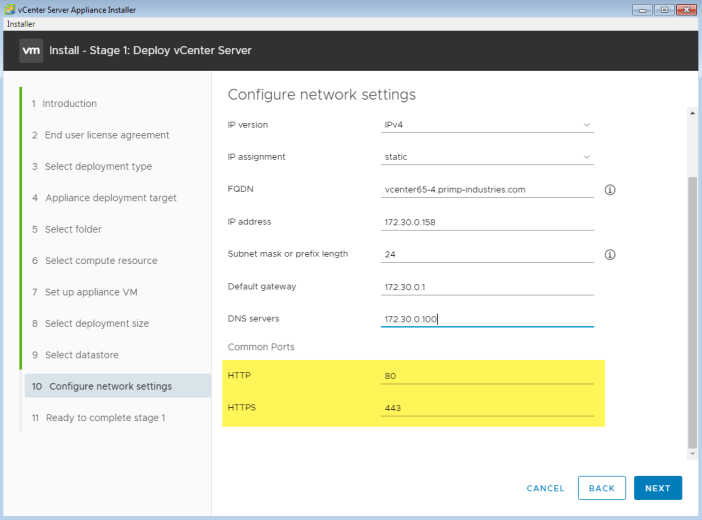This screenshot has height=520, width=702.
Task: Open the Installer menu
Action: point(21,24)
